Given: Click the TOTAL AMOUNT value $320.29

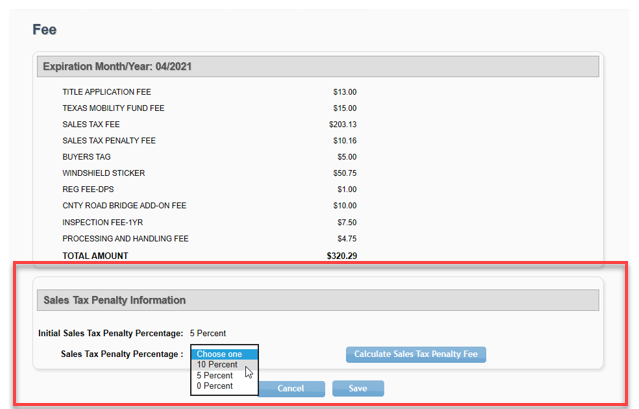Looking at the screenshot, I should (x=342, y=256).
